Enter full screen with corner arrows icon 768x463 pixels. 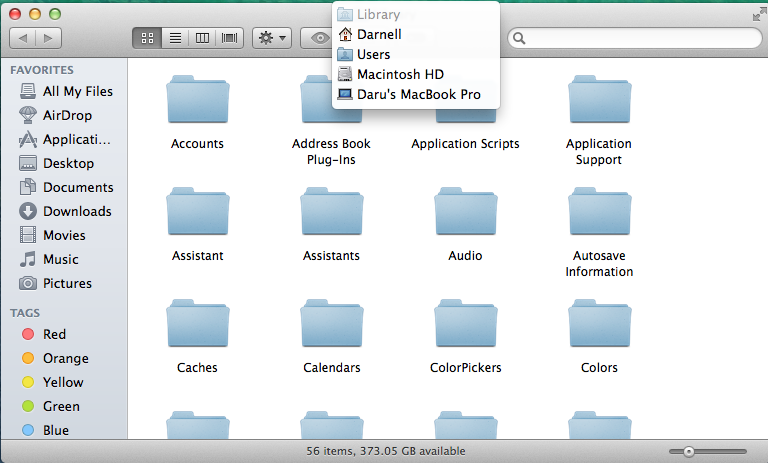[759, 15]
